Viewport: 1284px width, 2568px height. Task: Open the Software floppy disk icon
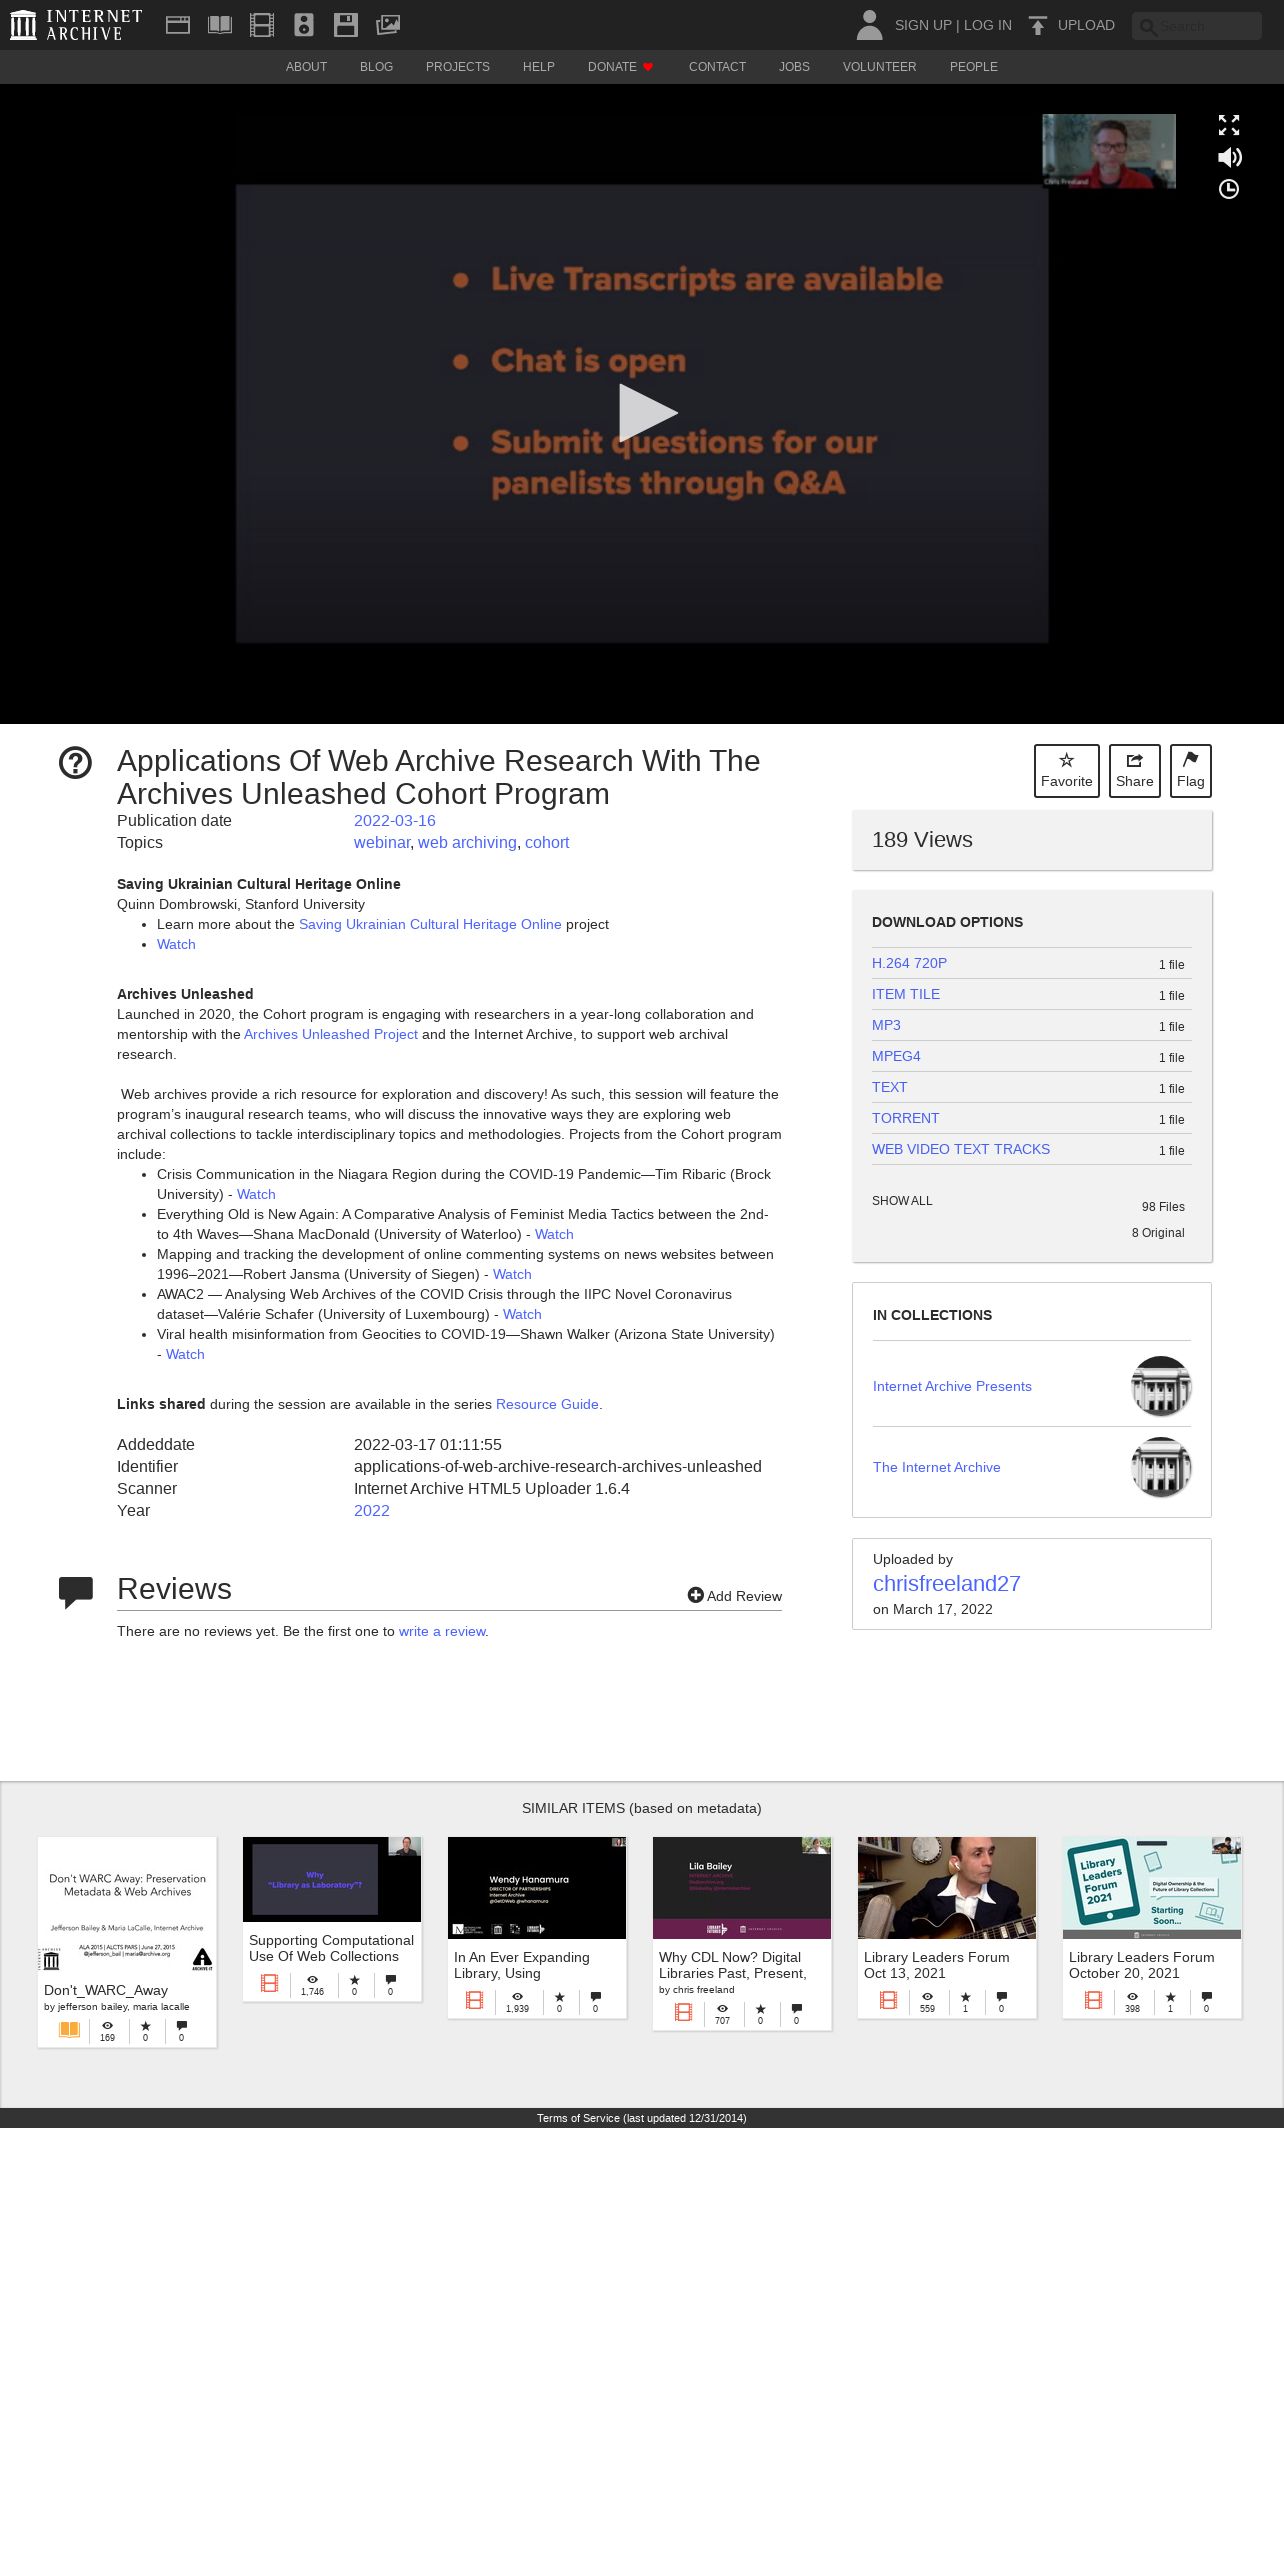[346, 25]
